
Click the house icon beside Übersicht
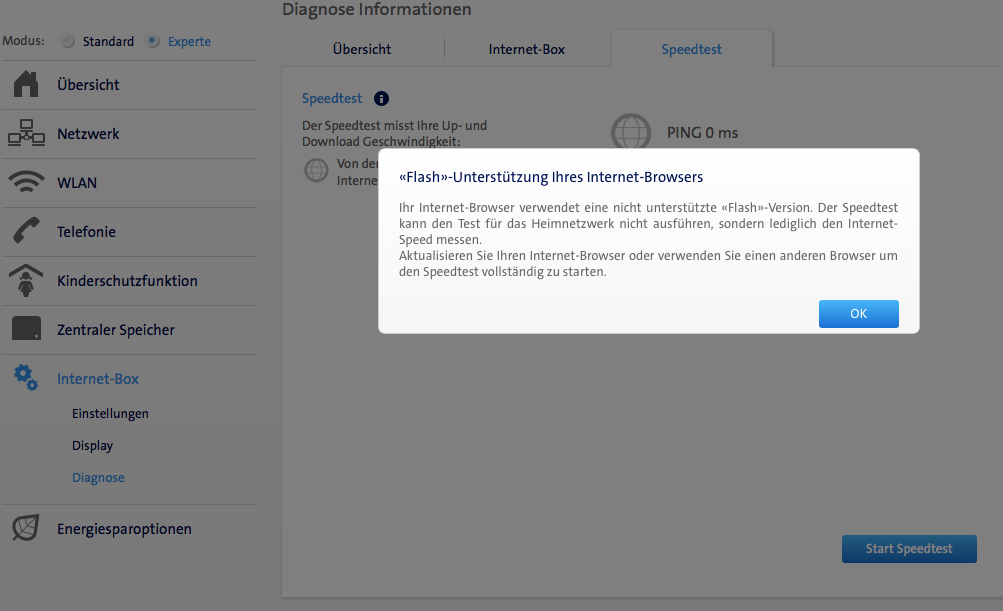point(26,85)
